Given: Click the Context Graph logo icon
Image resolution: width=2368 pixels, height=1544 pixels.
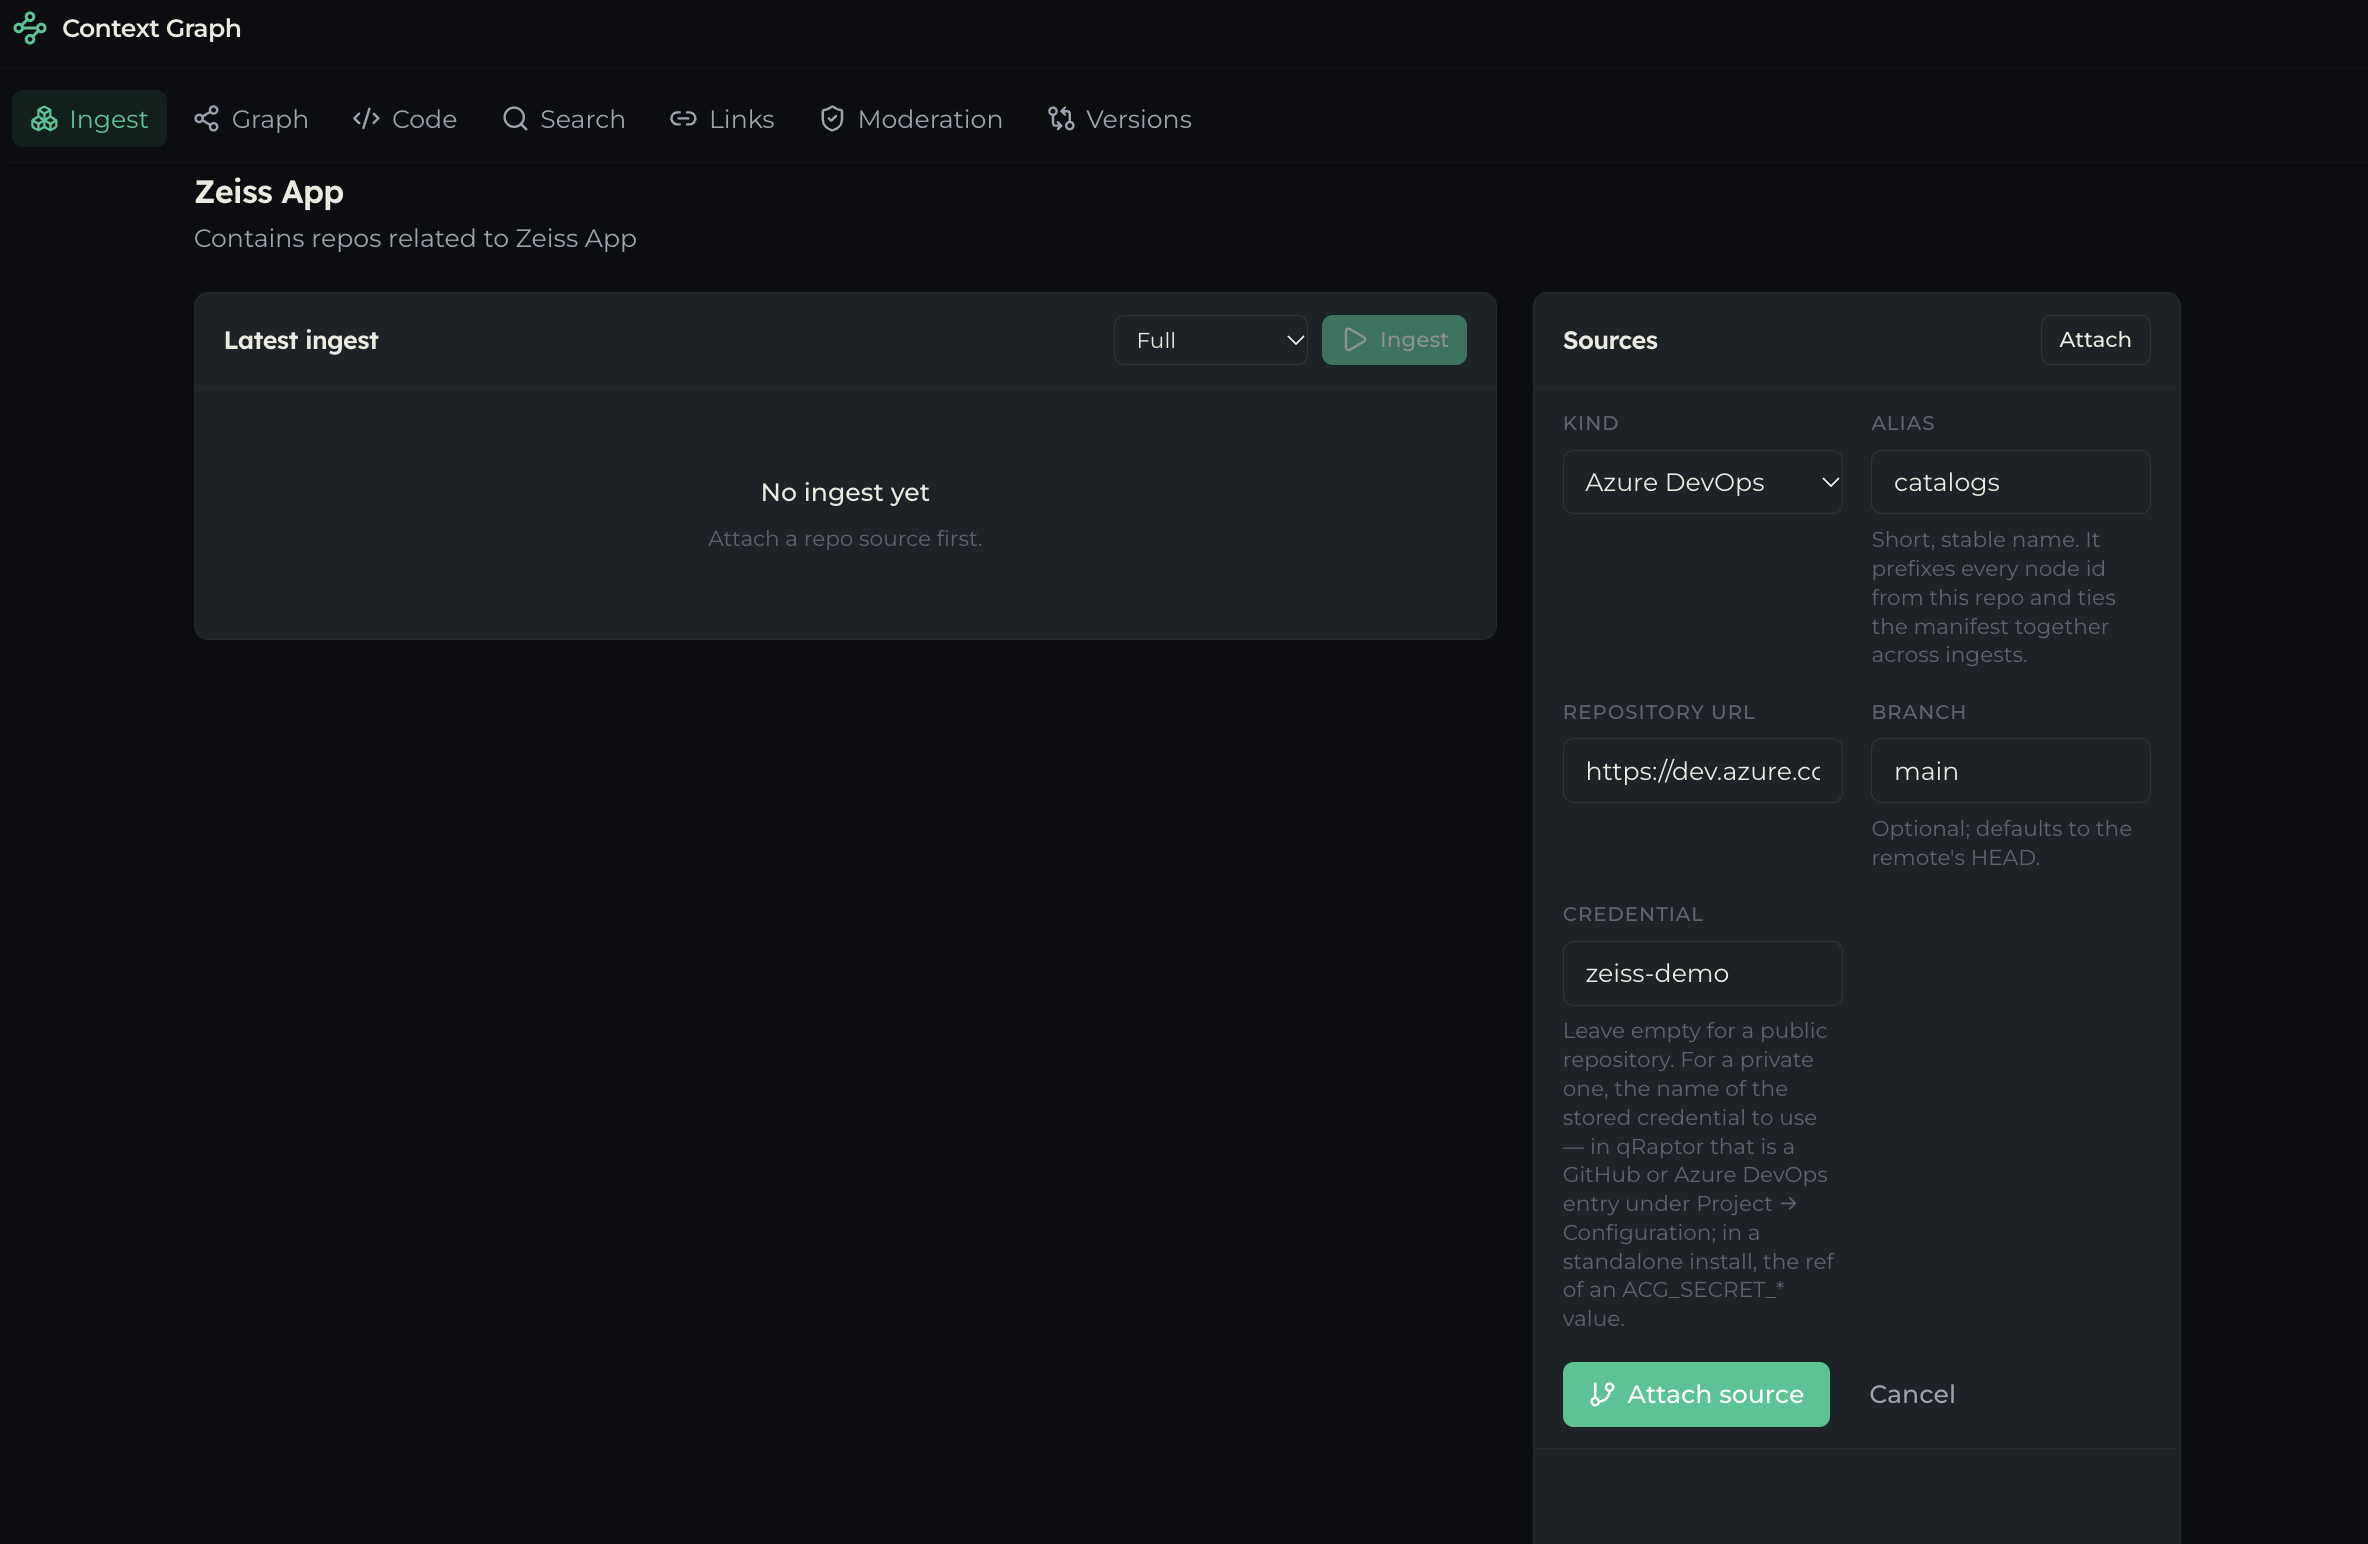Looking at the screenshot, I should click(30, 28).
